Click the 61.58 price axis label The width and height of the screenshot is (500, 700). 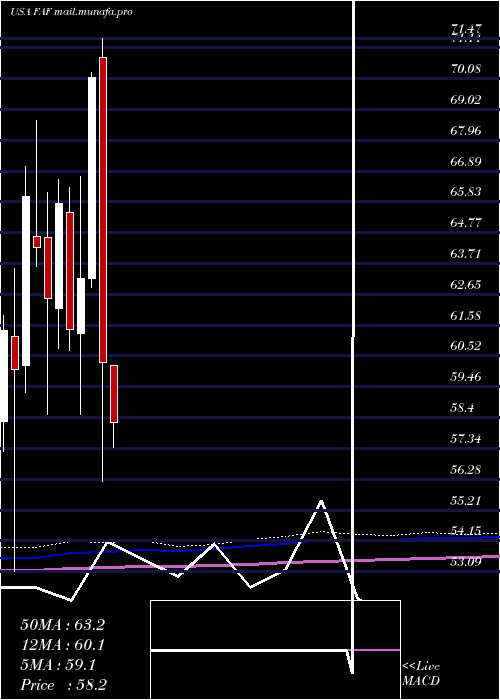[466, 316]
